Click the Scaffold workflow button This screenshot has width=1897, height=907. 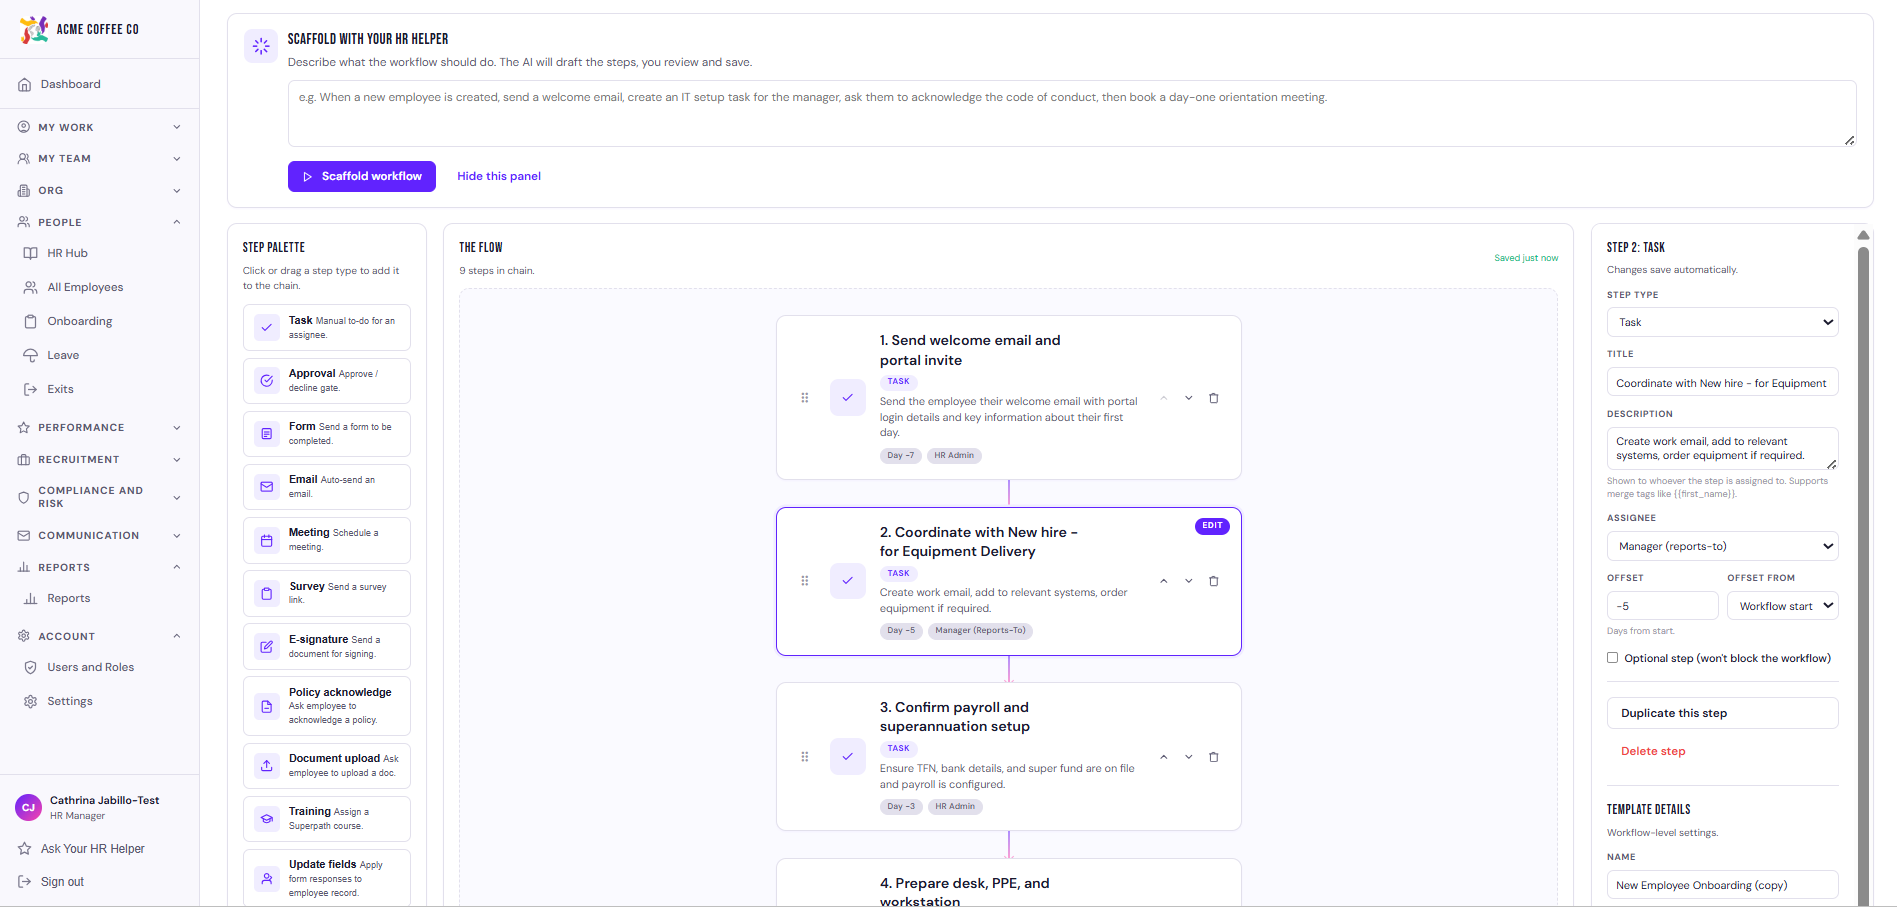point(362,176)
